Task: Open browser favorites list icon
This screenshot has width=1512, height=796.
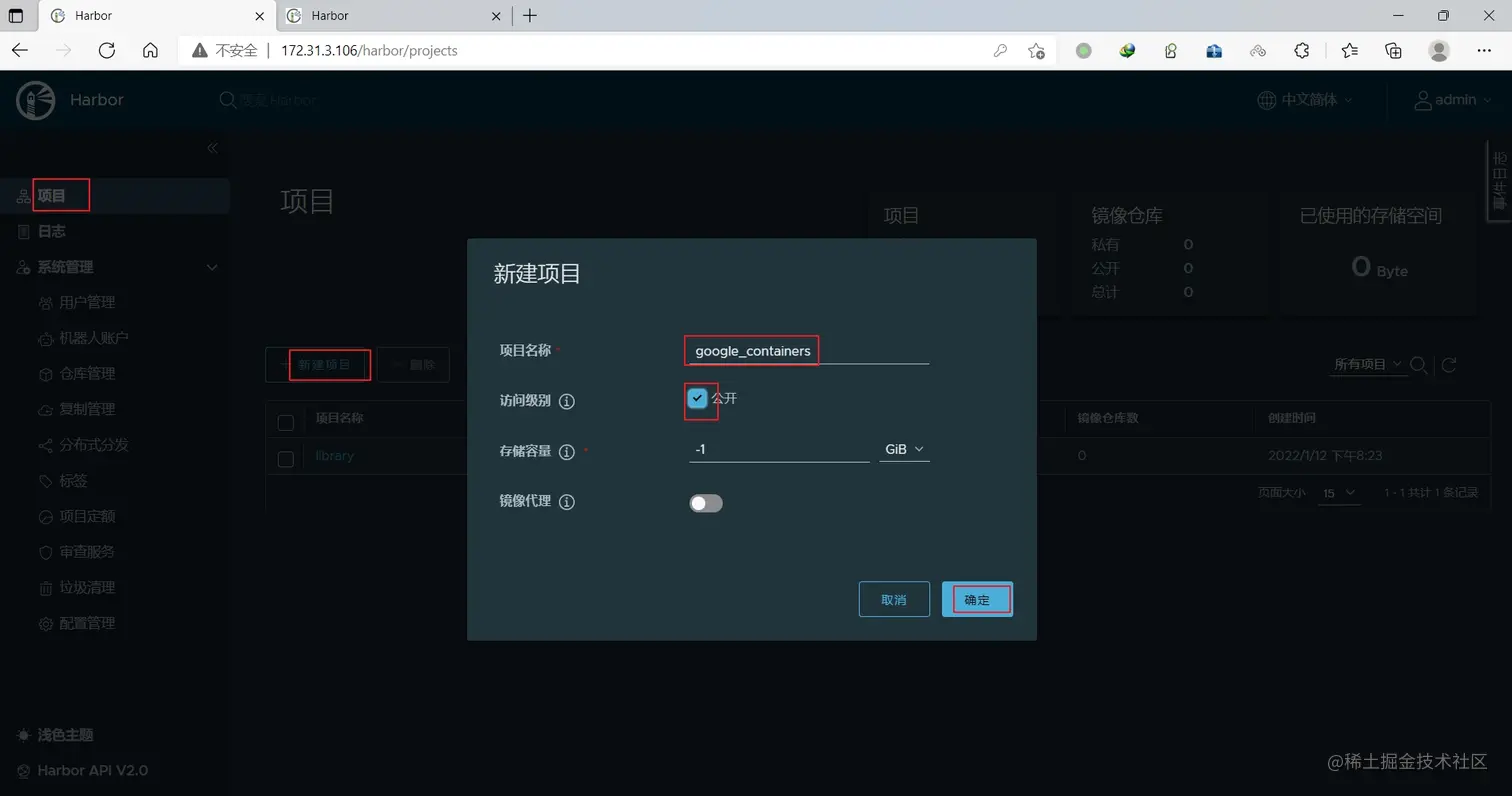Action: [x=1349, y=50]
